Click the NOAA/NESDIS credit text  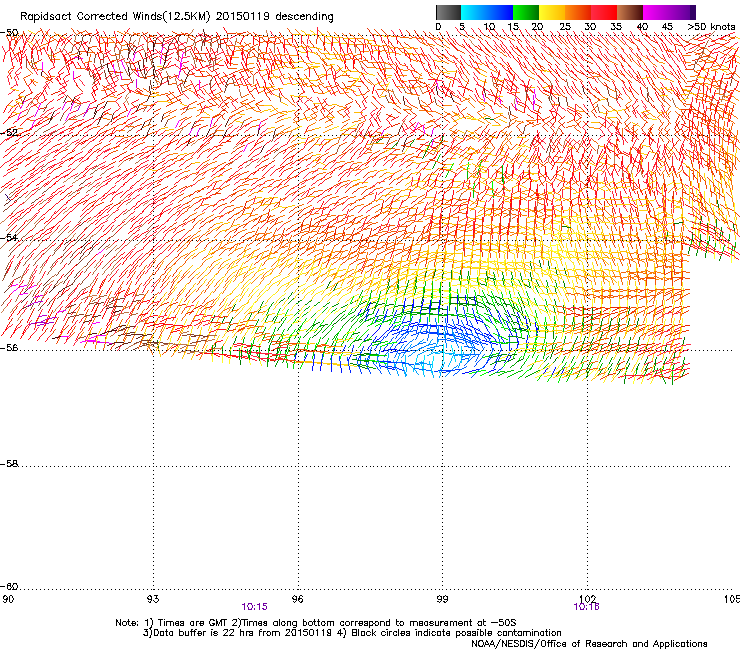(x=589, y=644)
